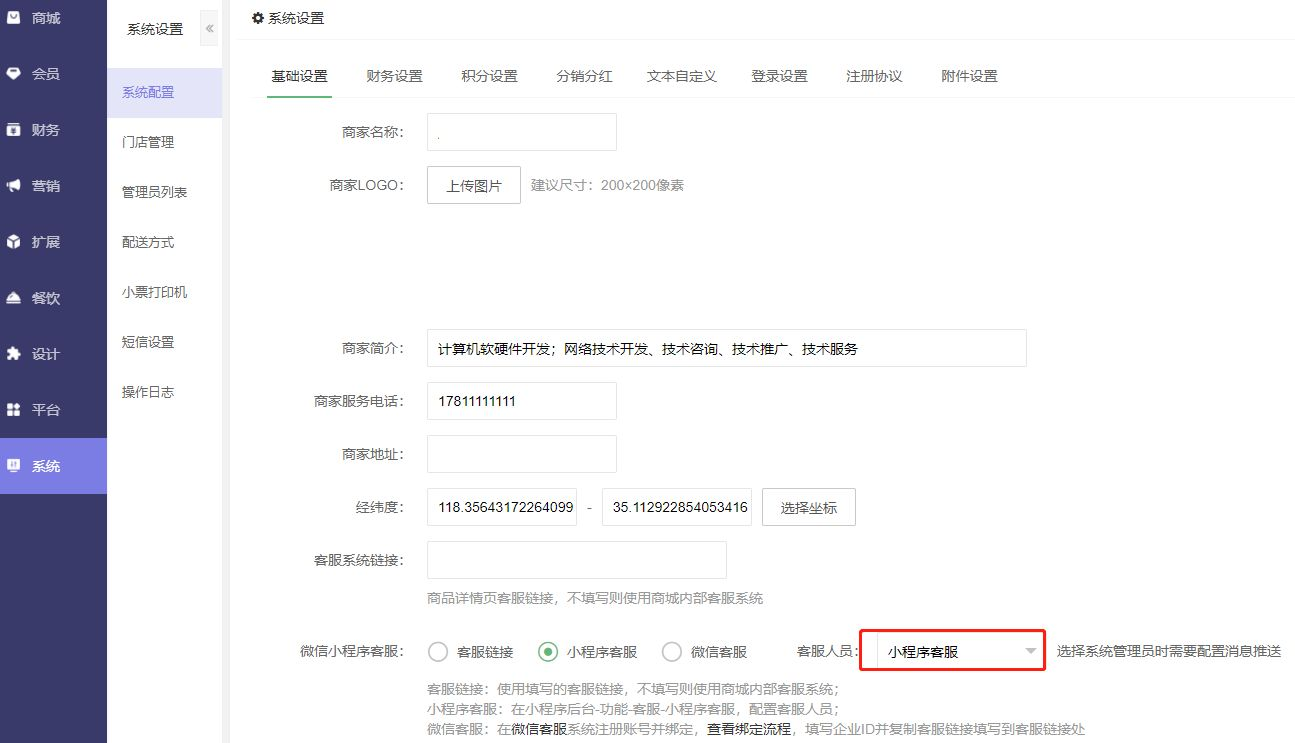
Task: Collapse the 系统设置 submenu panel
Action: pyautogui.click(x=209, y=29)
